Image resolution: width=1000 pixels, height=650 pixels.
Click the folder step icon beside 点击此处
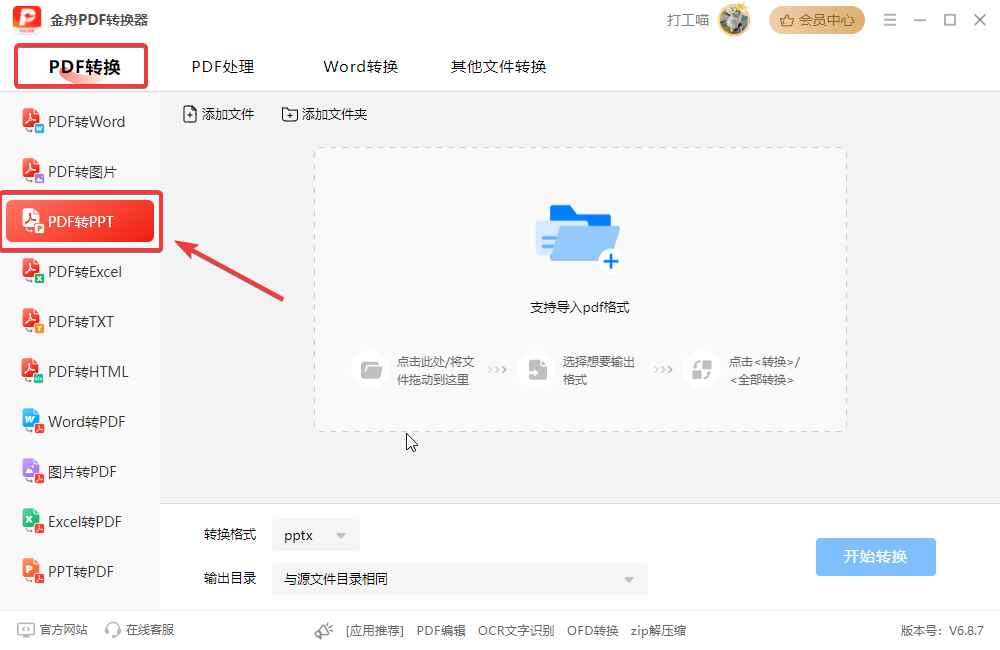pyautogui.click(x=371, y=370)
